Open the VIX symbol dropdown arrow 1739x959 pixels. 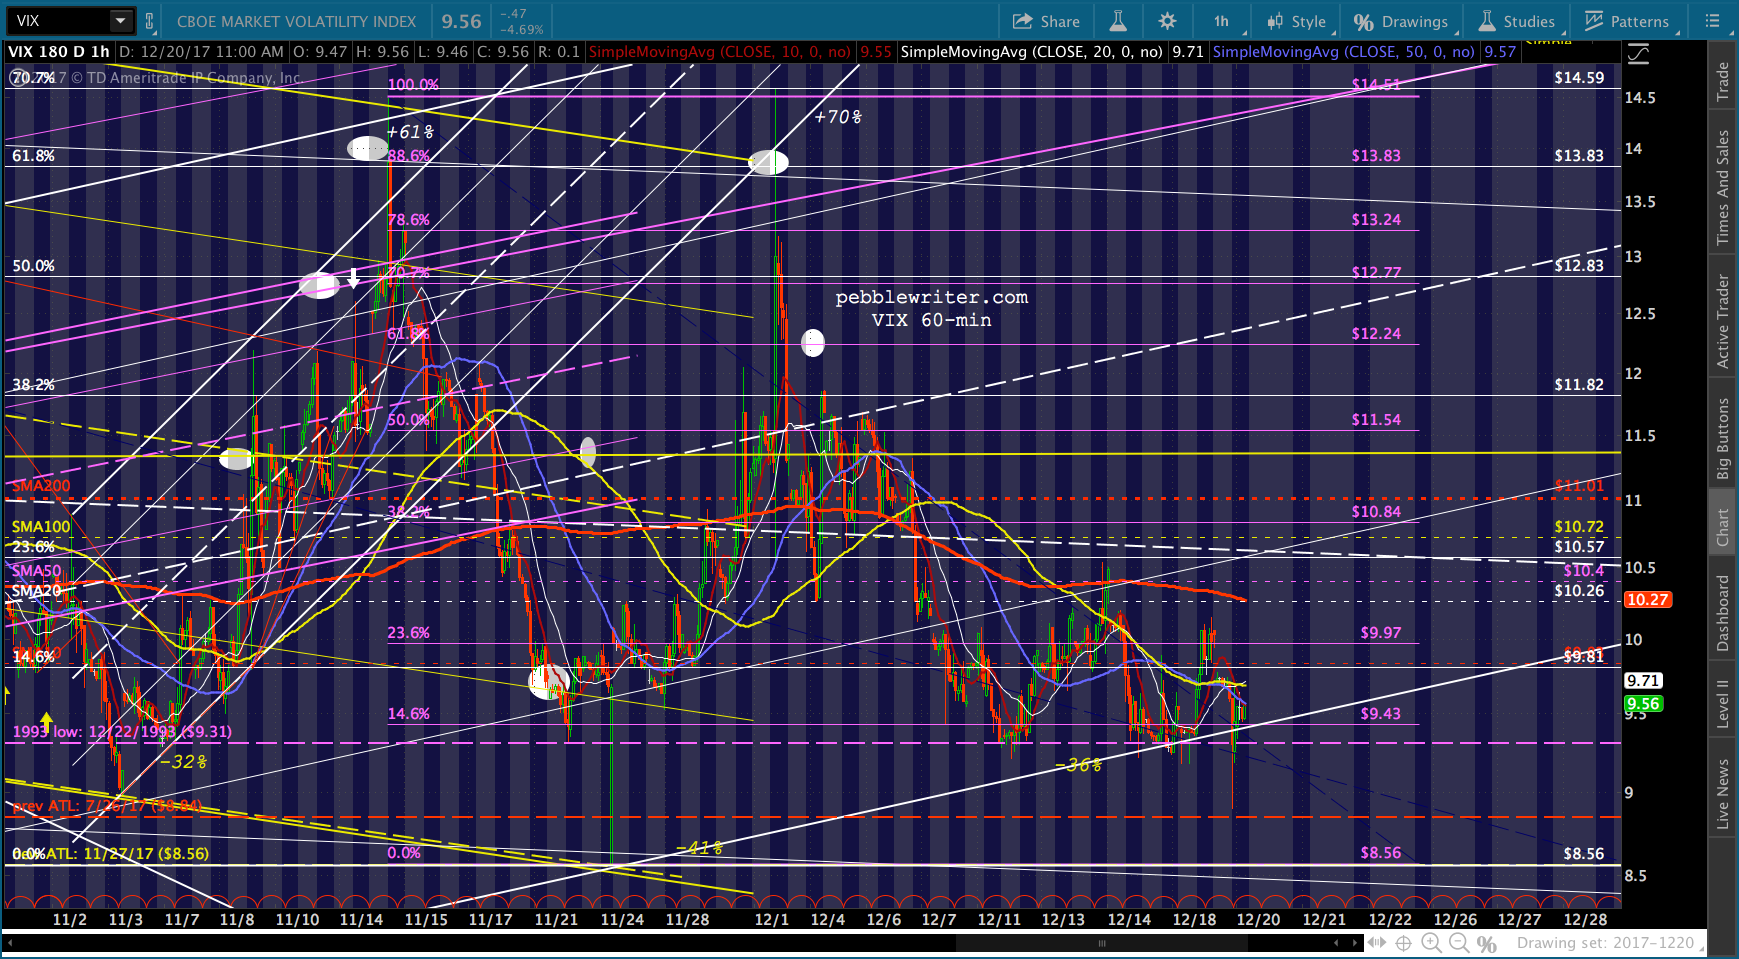click(x=121, y=21)
